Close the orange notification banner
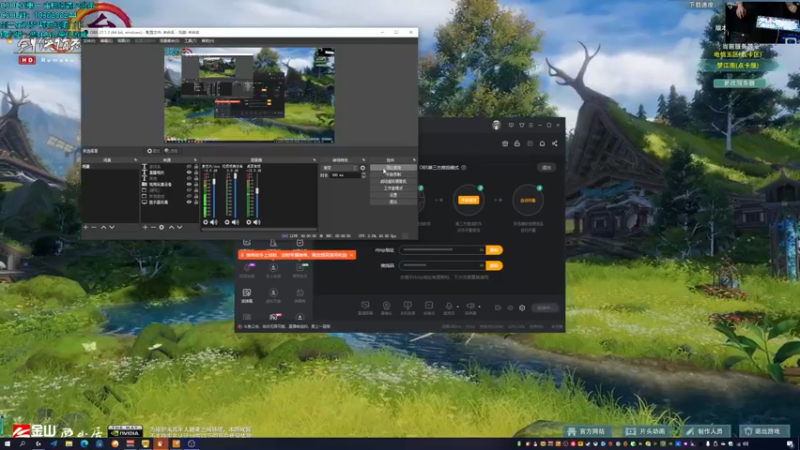The height and width of the screenshot is (450, 800). pos(352,255)
